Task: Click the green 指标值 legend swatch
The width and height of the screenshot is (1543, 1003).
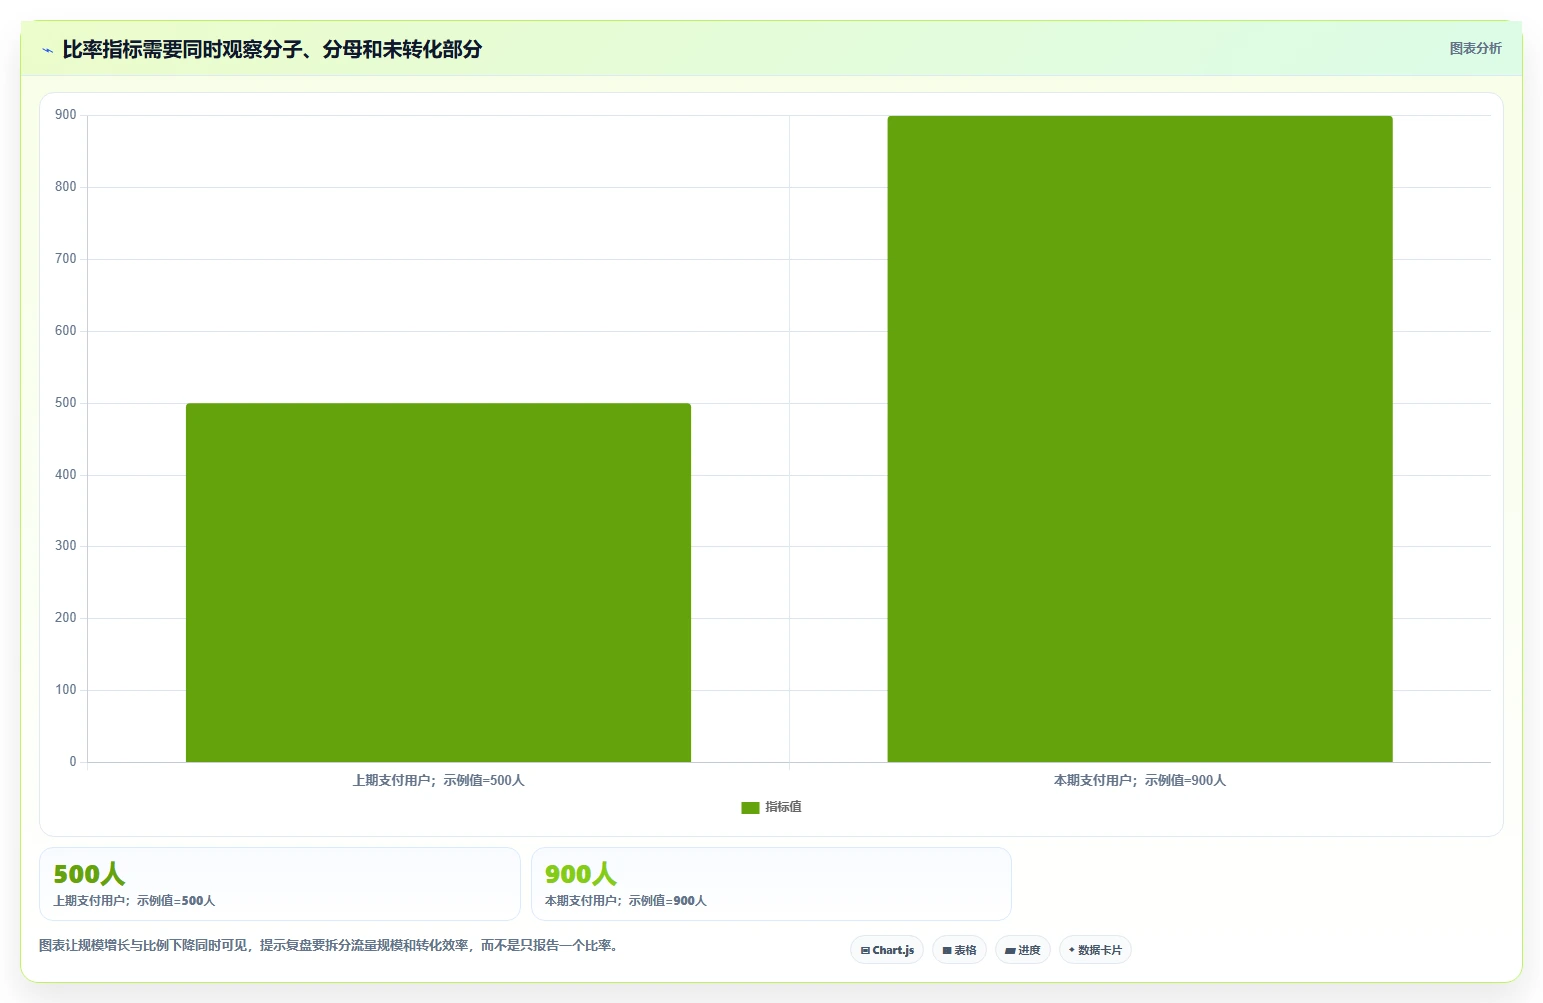Action: coord(750,808)
